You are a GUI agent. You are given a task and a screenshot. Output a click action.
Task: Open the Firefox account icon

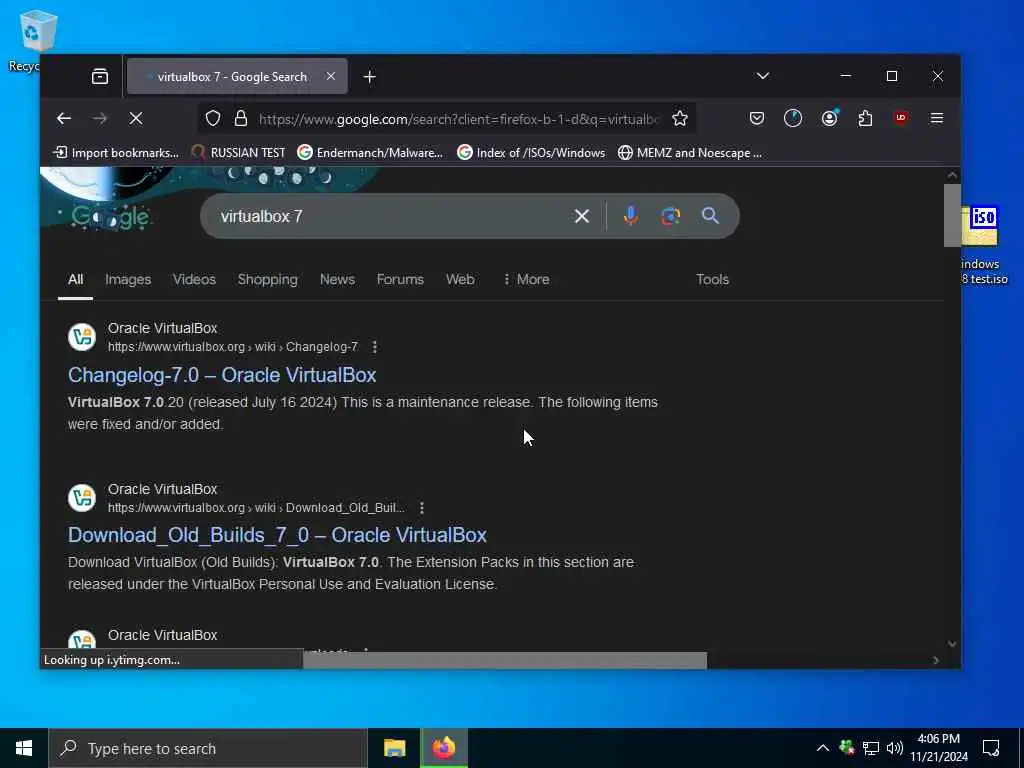tap(829, 118)
